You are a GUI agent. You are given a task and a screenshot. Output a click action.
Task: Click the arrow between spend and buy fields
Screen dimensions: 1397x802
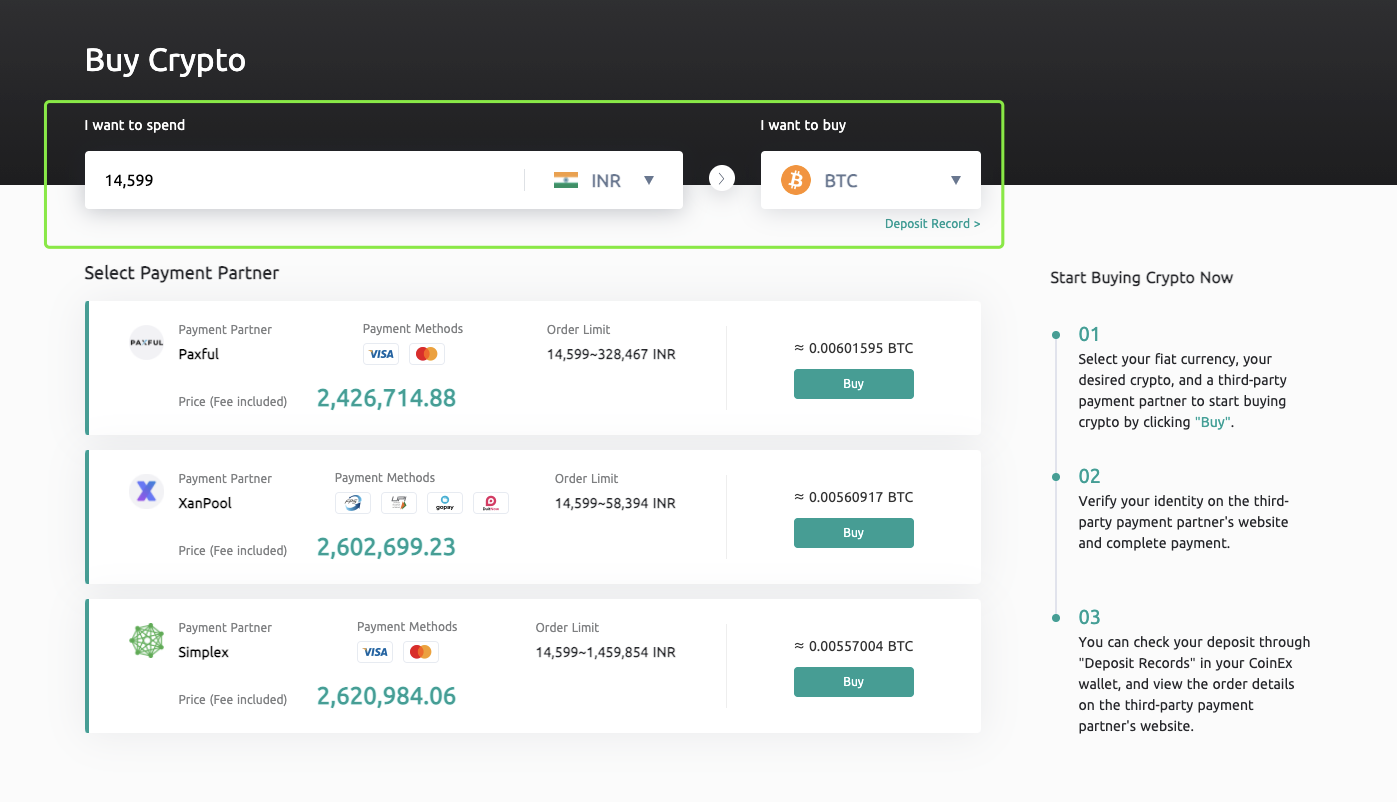coord(721,178)
